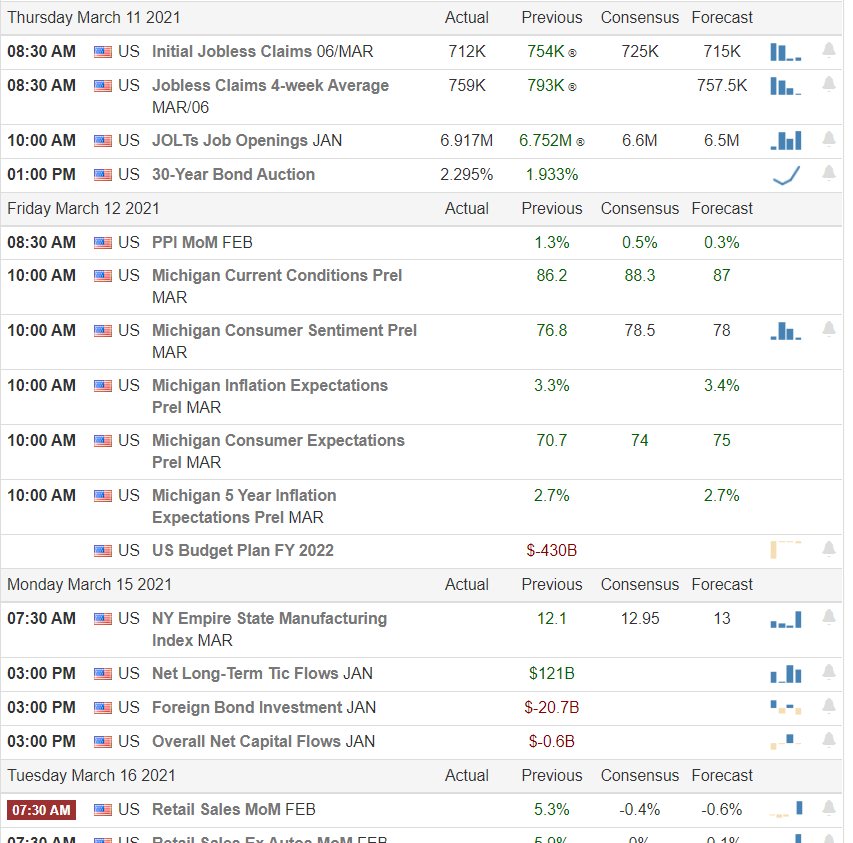Click the Retail Sales MoM FEB link
853x843 pixels.
(233, 810)
